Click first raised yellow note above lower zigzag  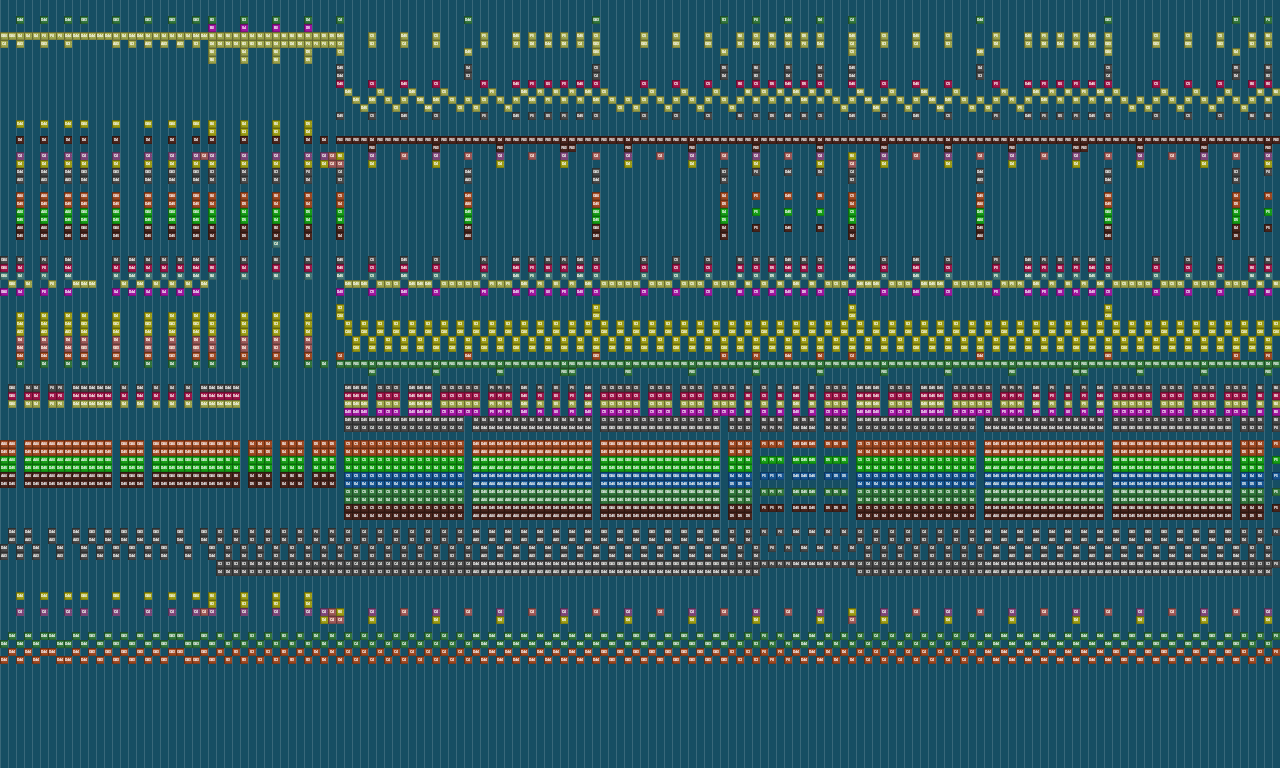pos(340,308)
